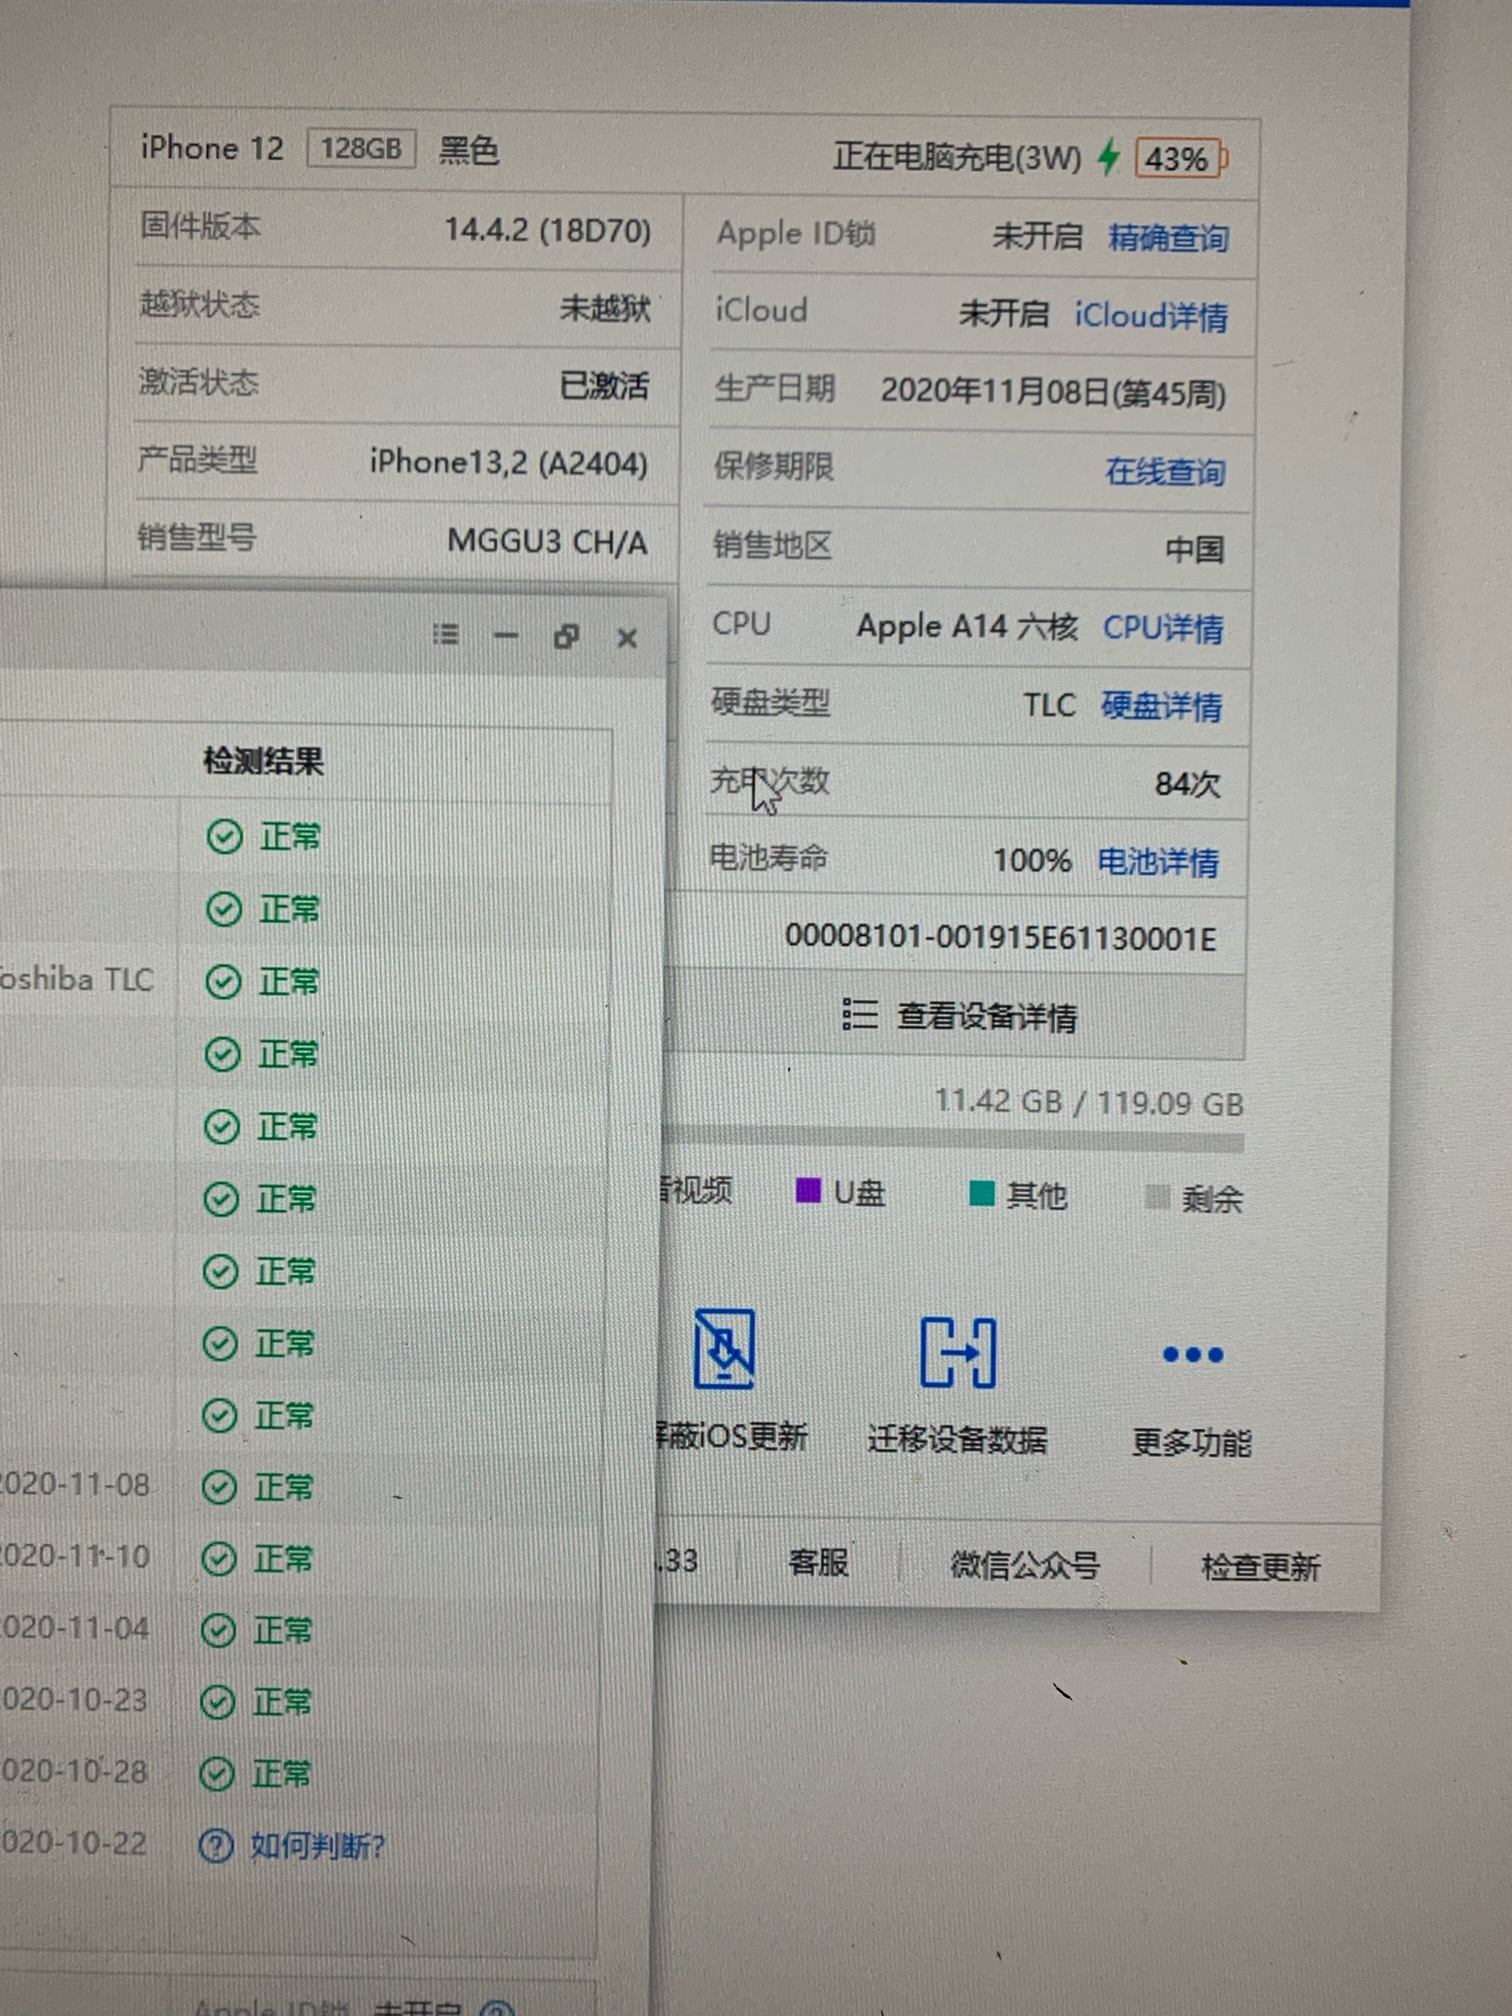Click the storage text 11.42 GB / 119.09 GB

point(1089,1102)
